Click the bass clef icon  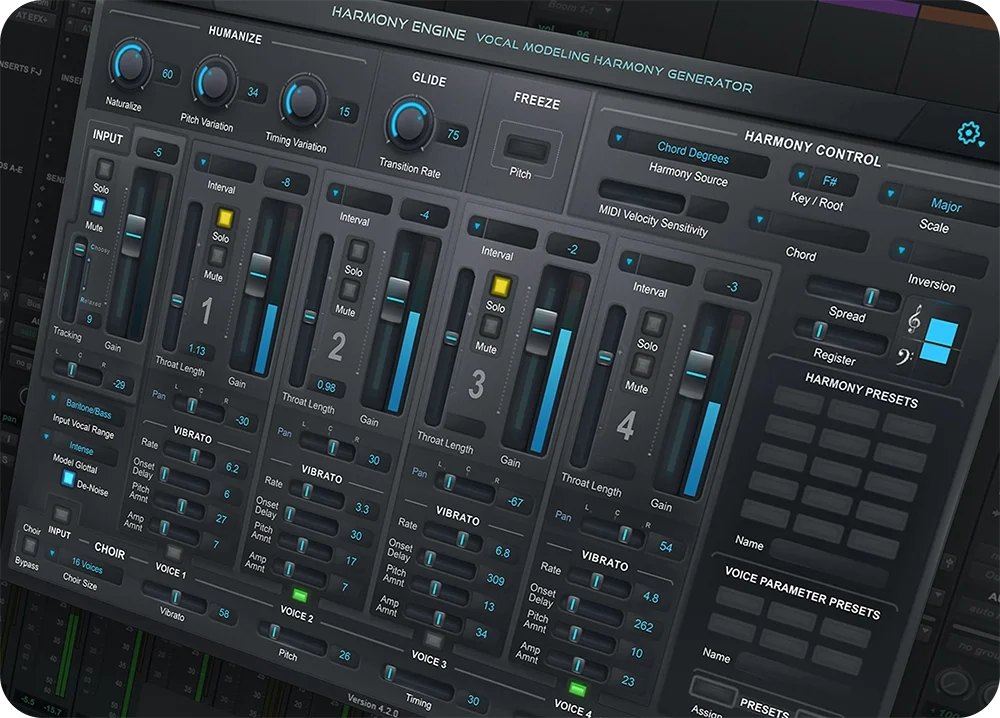(904, 357)
